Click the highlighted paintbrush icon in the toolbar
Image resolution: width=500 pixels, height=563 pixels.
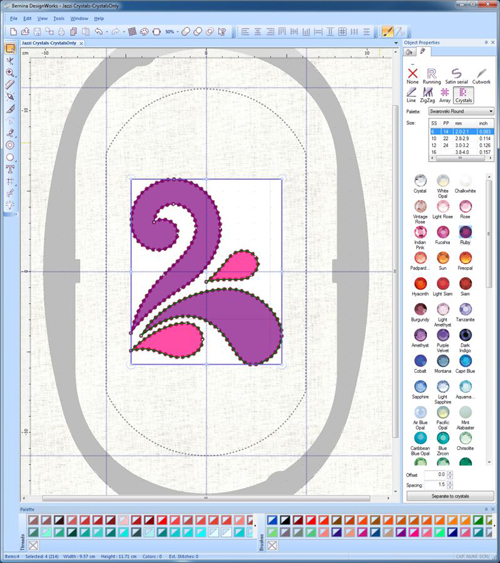click(x=387, y=32)
